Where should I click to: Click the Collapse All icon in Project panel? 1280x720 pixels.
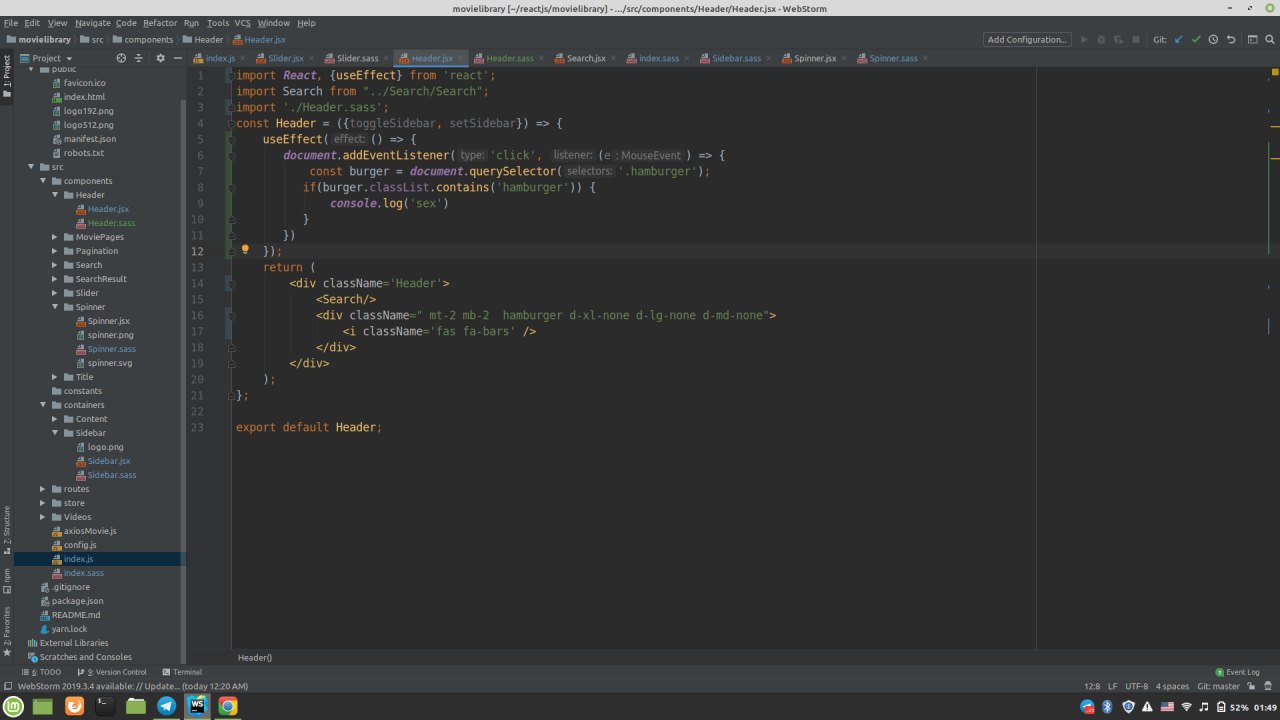pos(140,58)
